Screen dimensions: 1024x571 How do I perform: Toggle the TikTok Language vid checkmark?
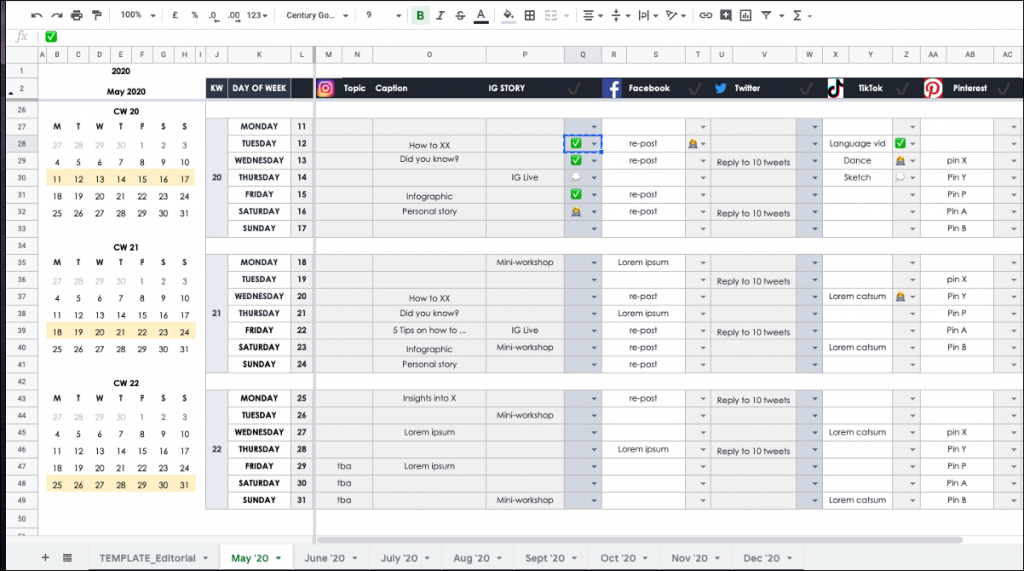(x=900, y=144)
